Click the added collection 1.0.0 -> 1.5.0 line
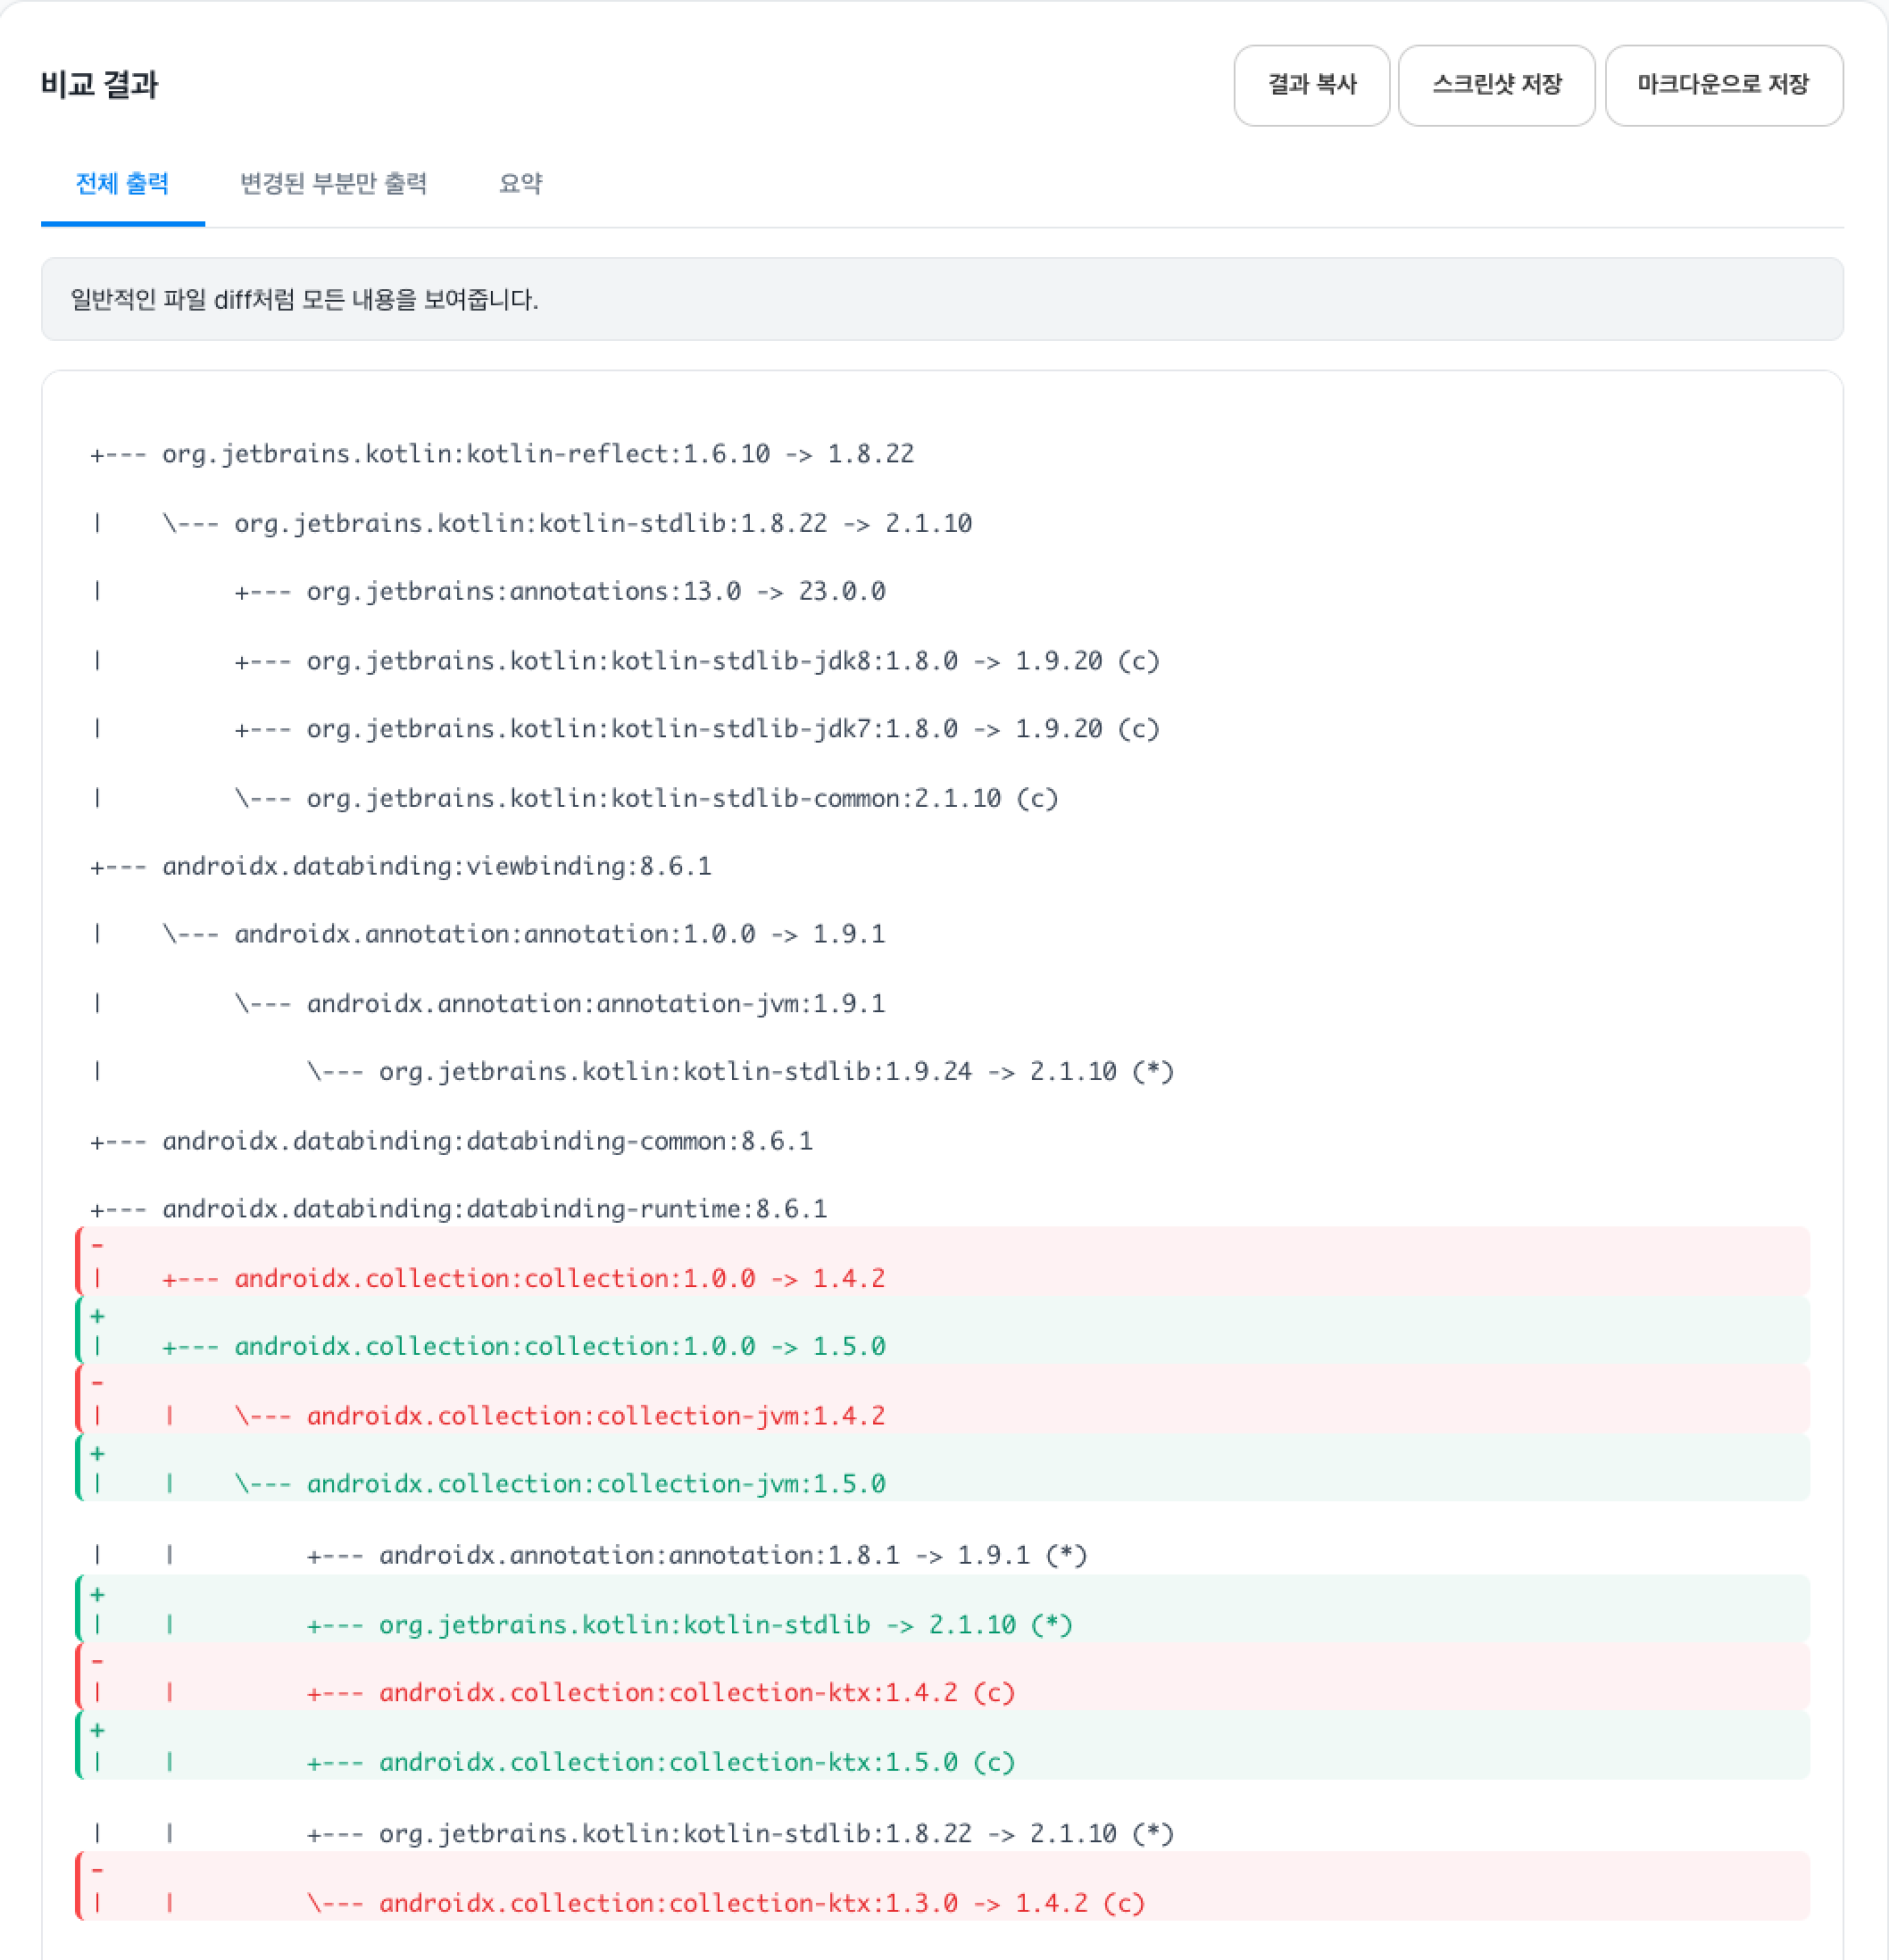Image resolution: width=1889 pixels, height=1960 pixels. pyautogui.click(x=559, y=1346)
